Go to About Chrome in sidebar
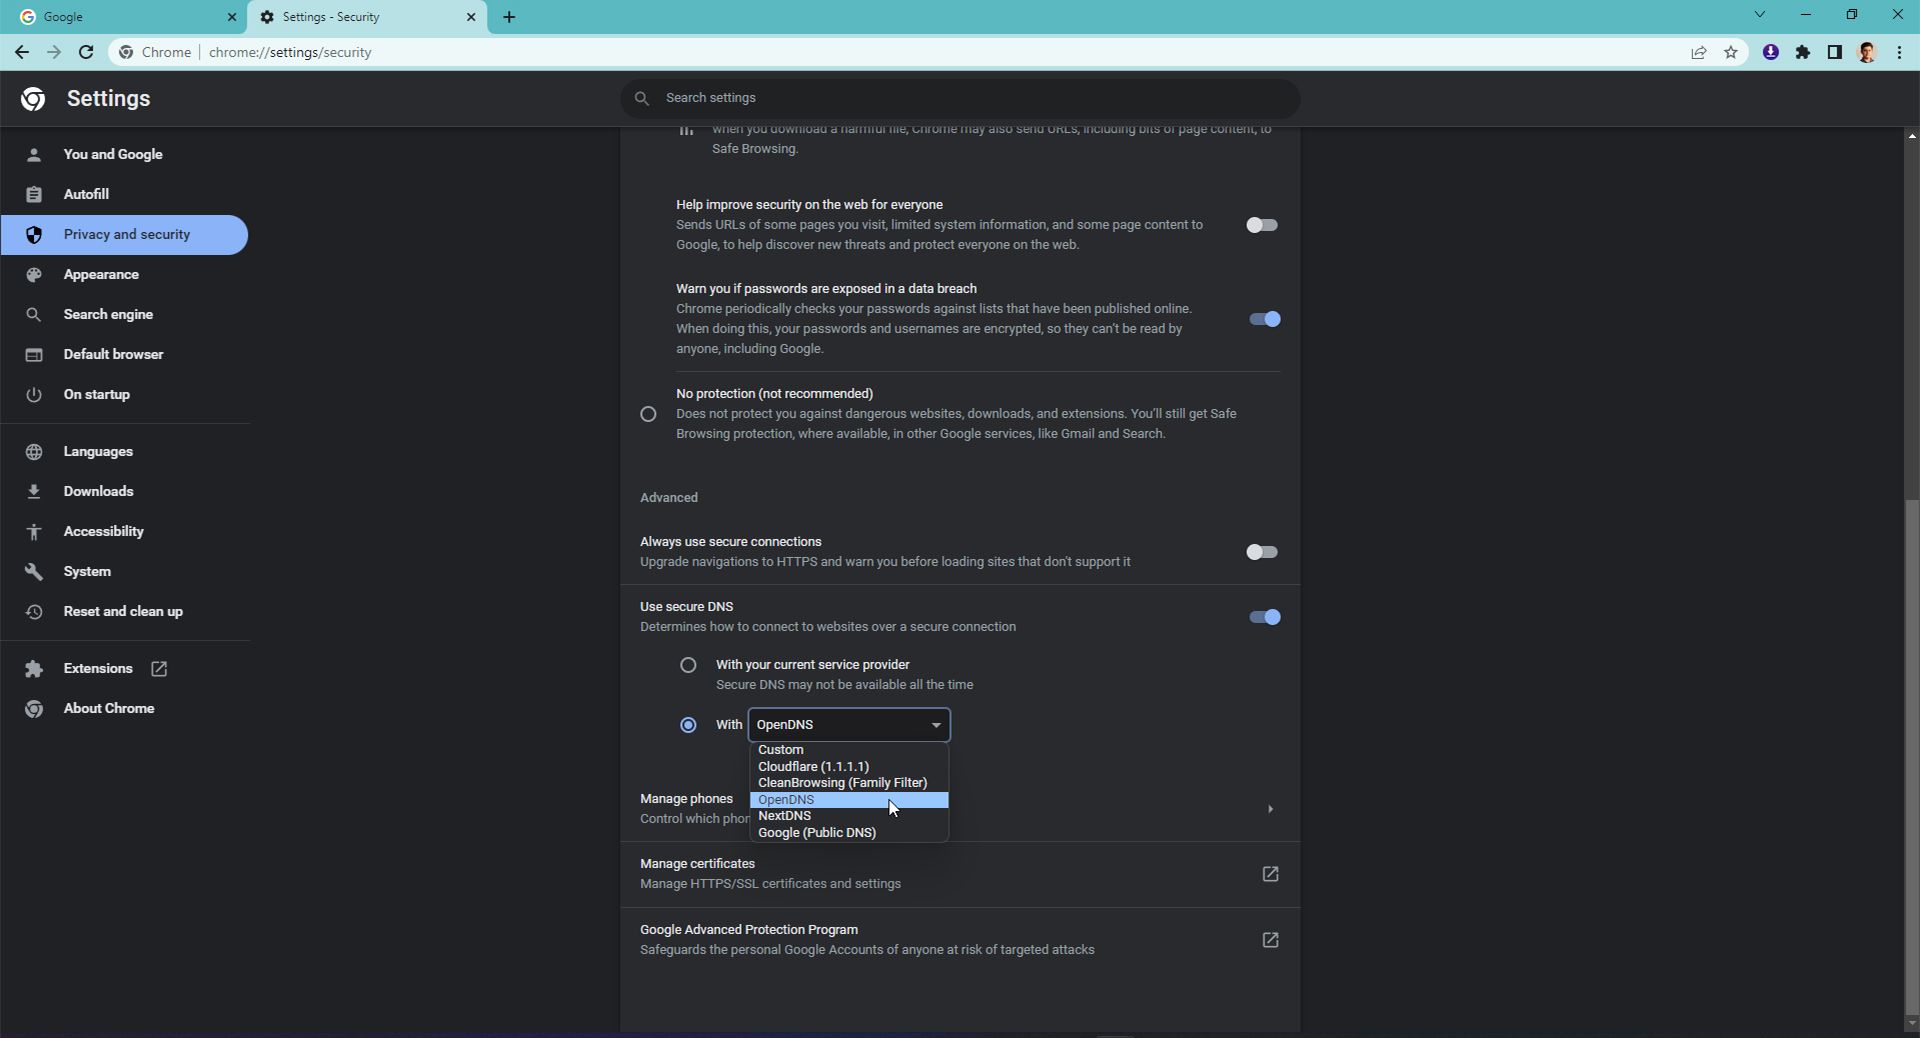Viewport: 1920px width, 1038px height. click(x=108, y=709)
